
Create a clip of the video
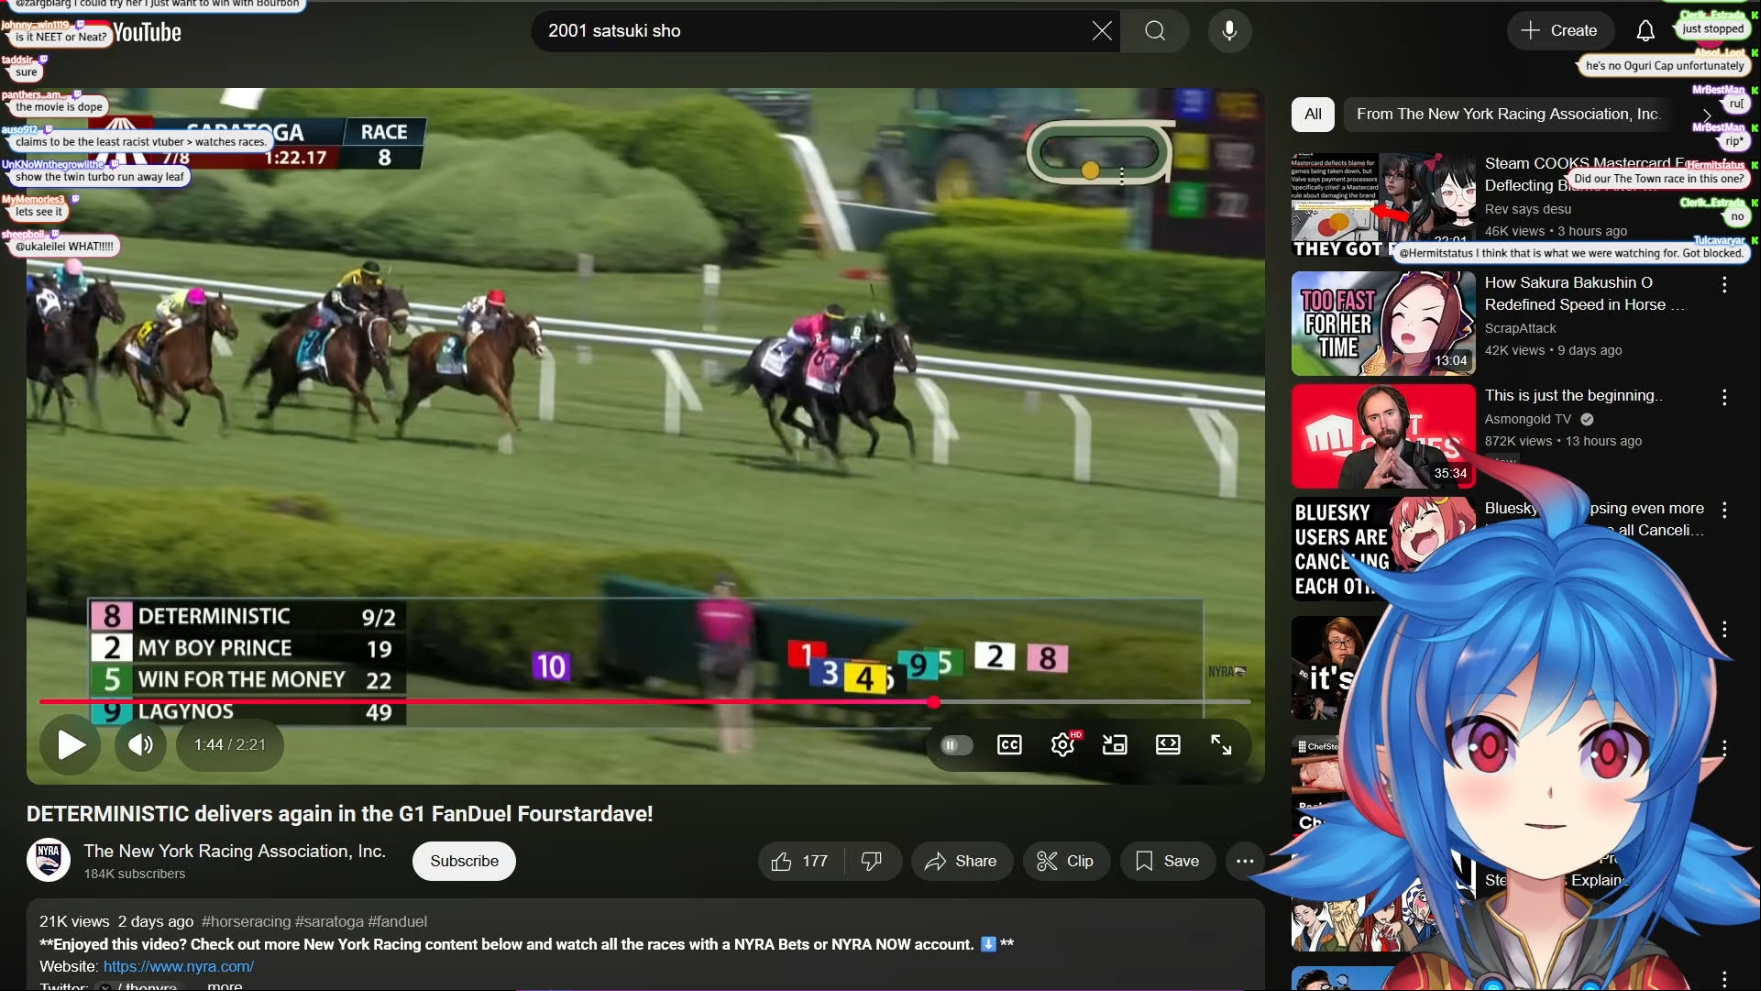coord(1066,861)
